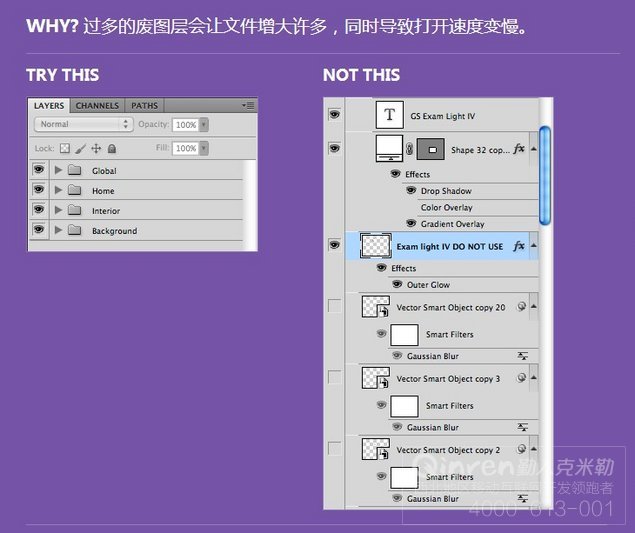This screenshot has width=635, height=533.
Task: Toggle visibility of the Background group
Action: pyautogui.click(x=39, y=230)
